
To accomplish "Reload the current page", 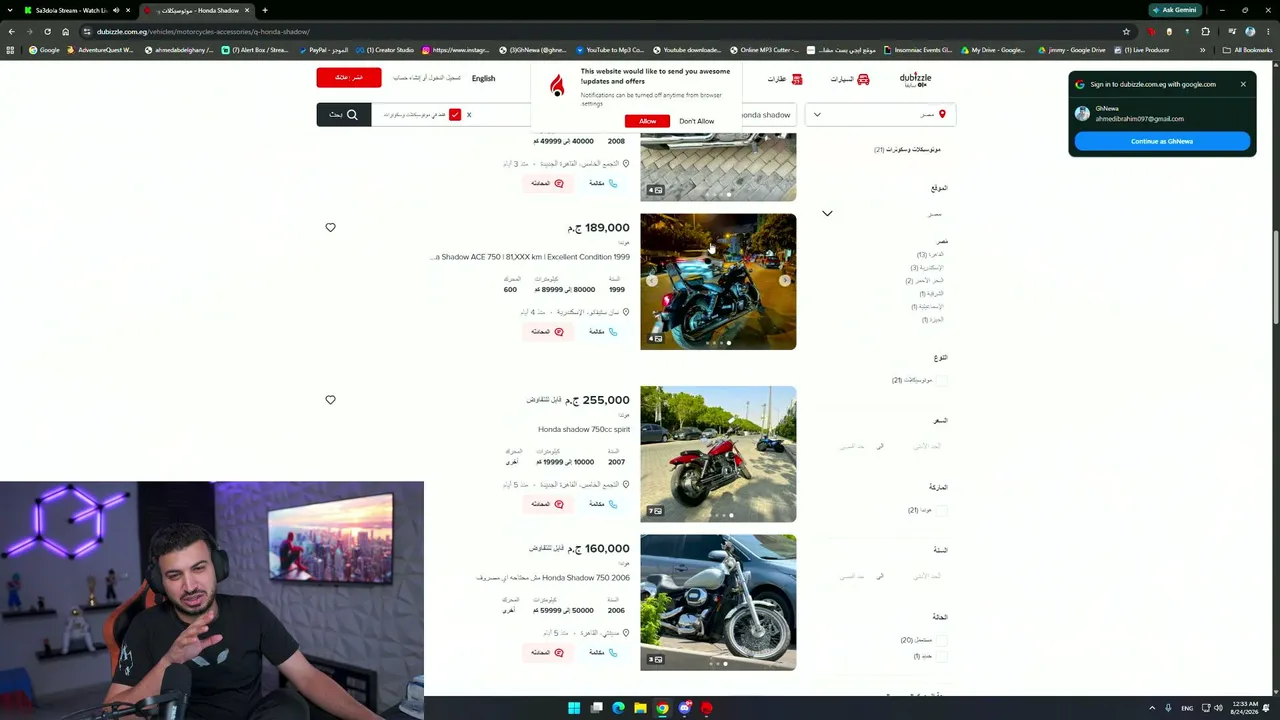I will tap(47, 31).
